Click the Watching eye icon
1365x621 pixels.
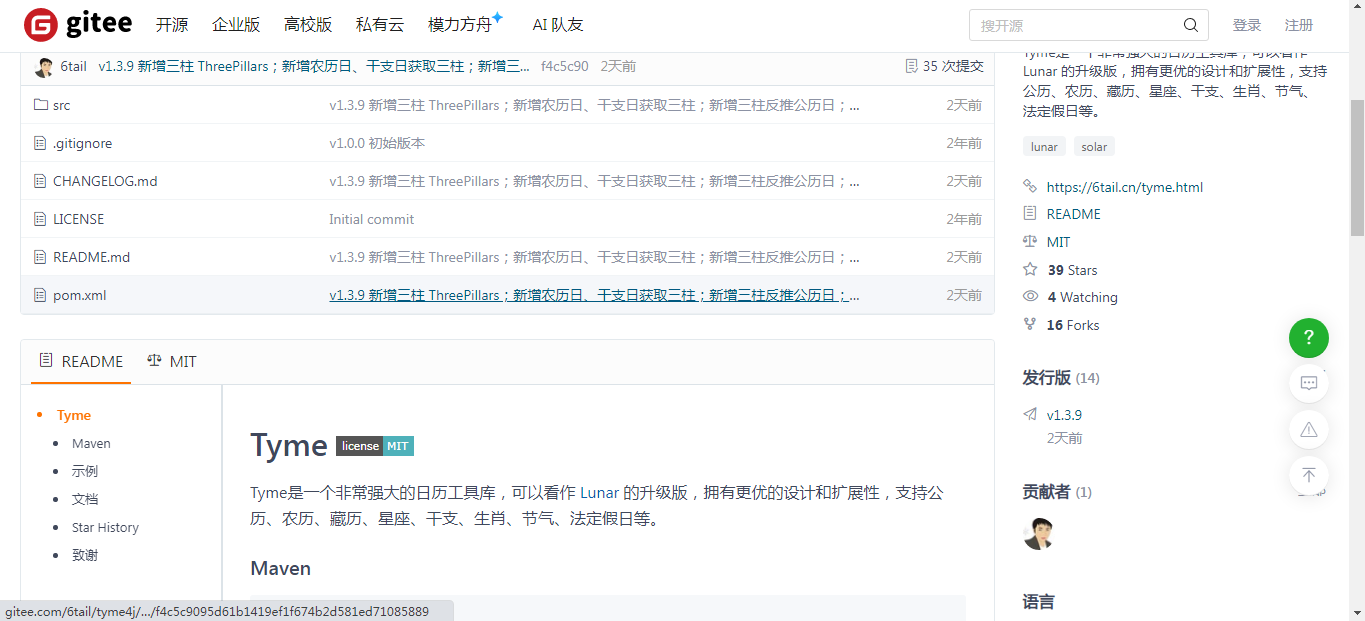pyautogui.click(x=1030, y=297)
